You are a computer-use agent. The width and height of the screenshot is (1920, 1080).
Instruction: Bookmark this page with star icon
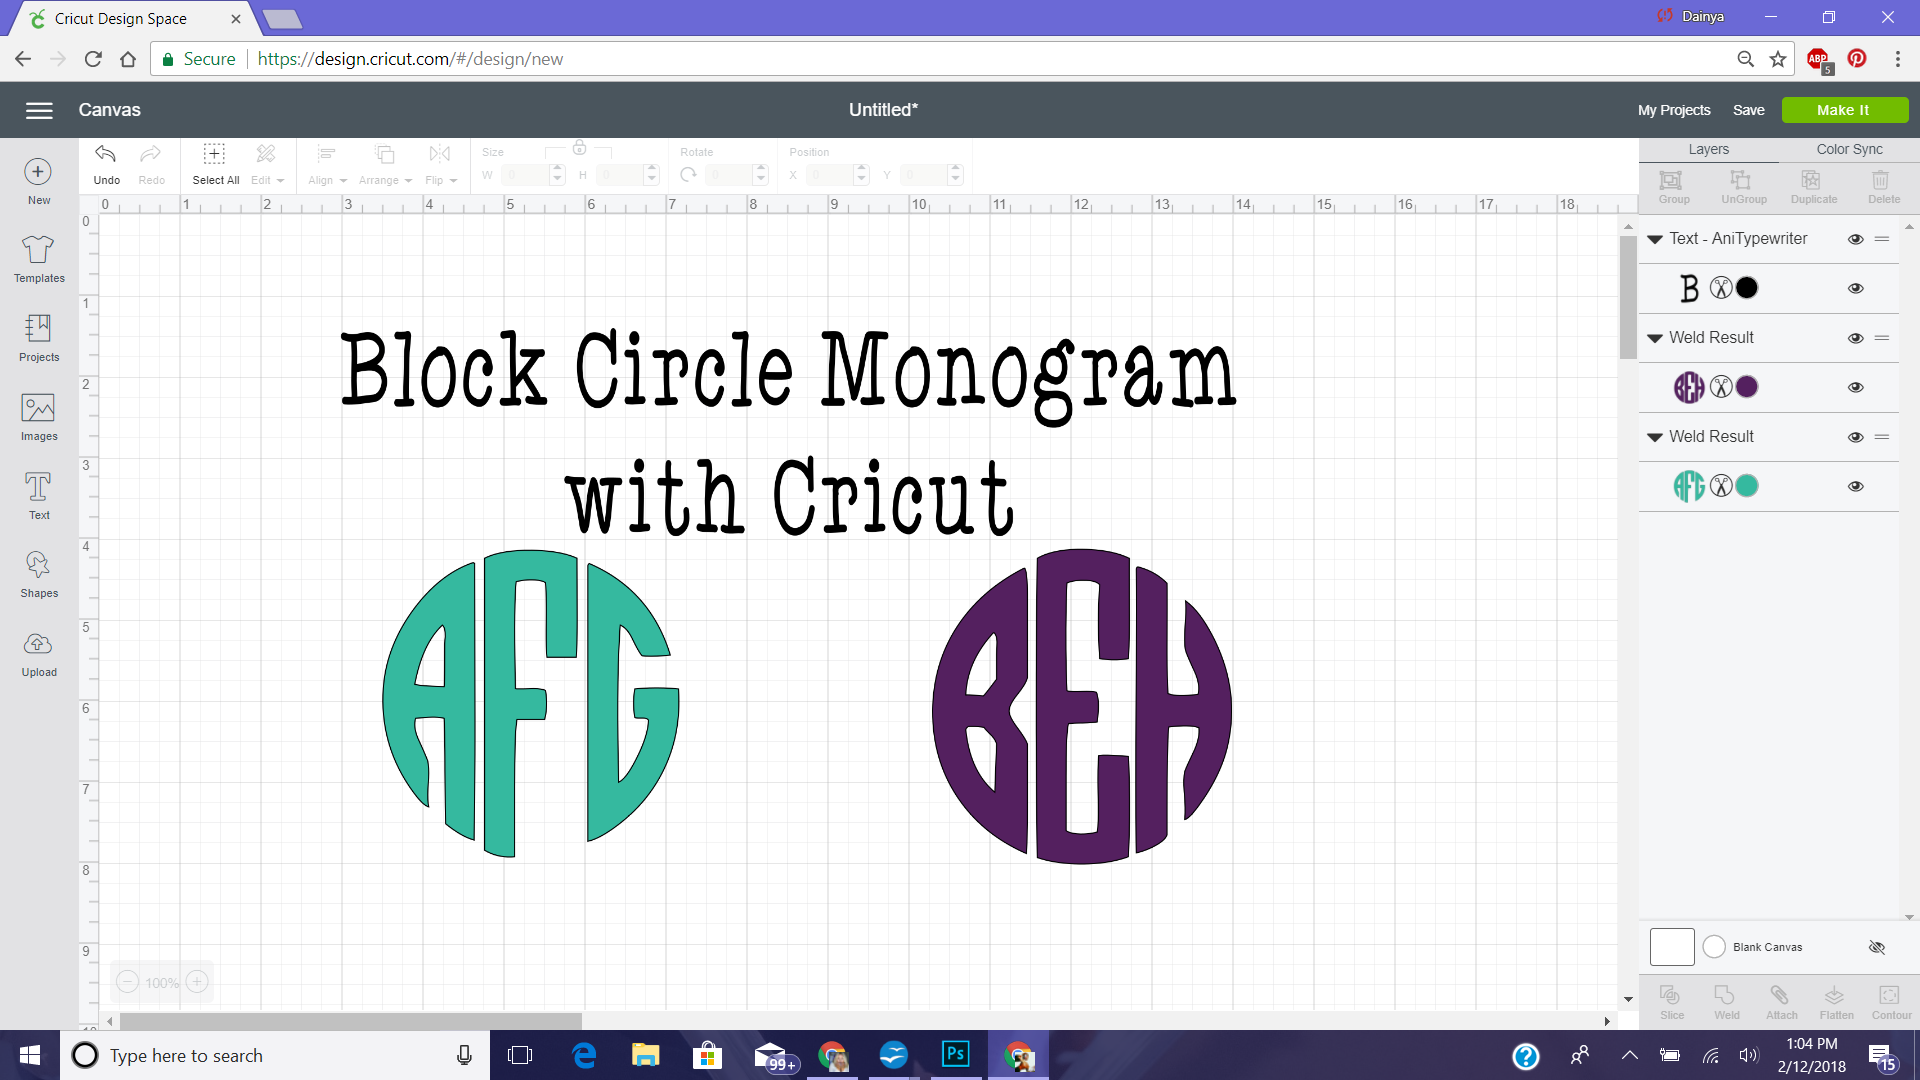[x=1778, y=59]
